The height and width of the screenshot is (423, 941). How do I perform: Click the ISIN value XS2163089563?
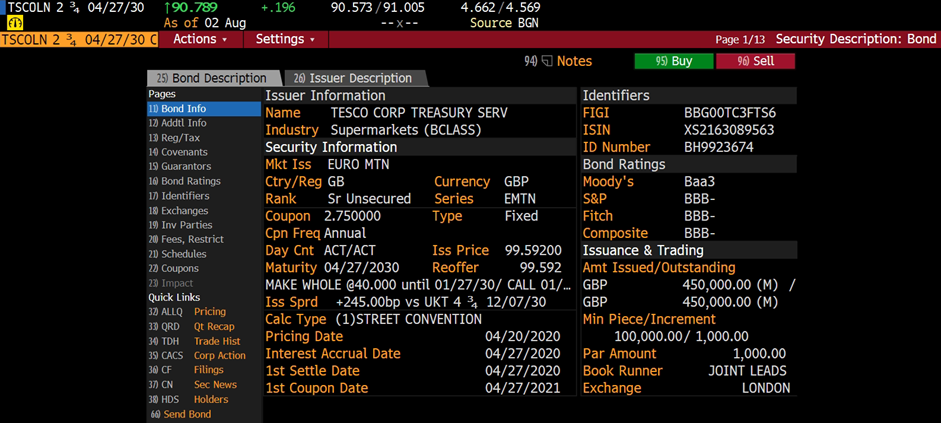coord(729,130)
